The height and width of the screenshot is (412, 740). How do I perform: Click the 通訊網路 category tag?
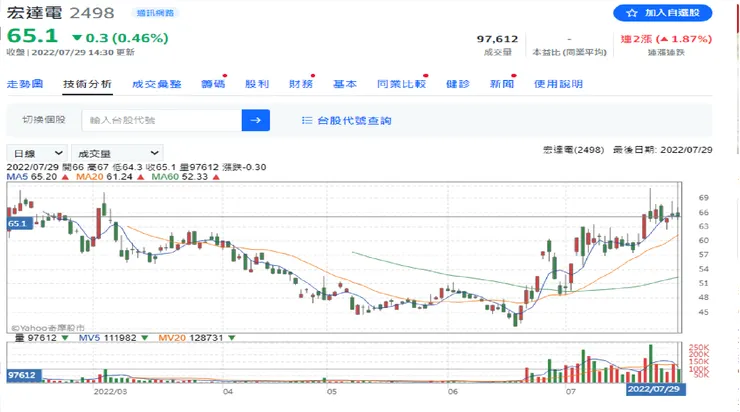tap(155, 13)
